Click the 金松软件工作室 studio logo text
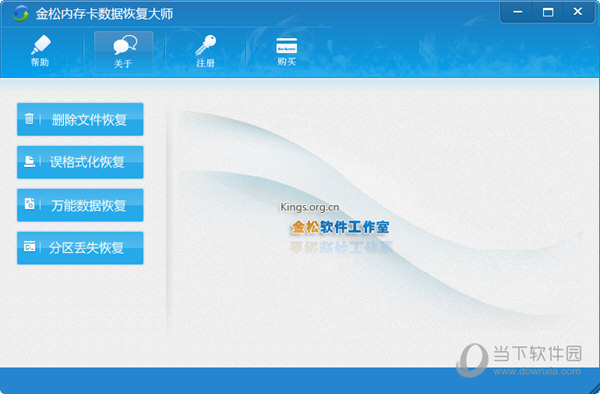This screenshot has height=394, width=600. click(x=341, y=227)
